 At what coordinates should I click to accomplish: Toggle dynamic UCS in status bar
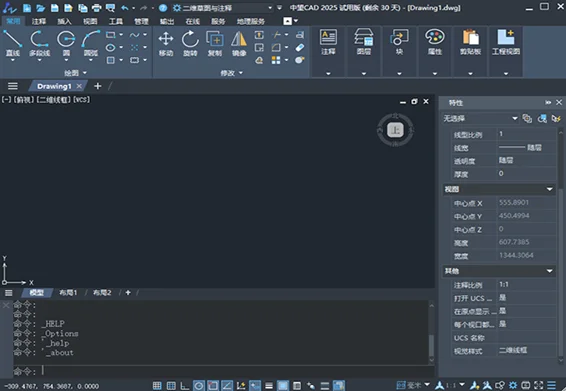tap(241, 386)
